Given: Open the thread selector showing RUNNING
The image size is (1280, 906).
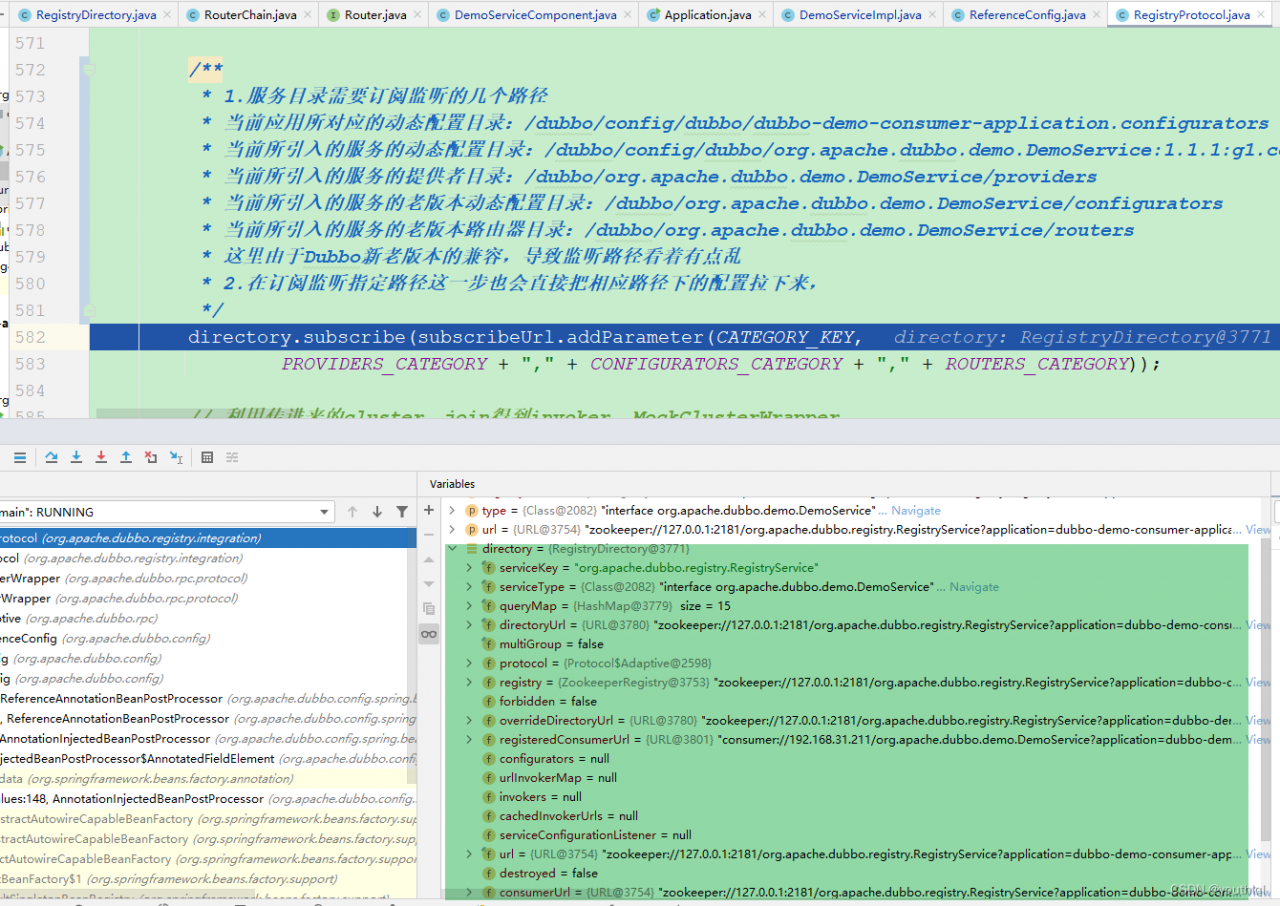Looking at the screenshot, I should click(x=166, y=512).
